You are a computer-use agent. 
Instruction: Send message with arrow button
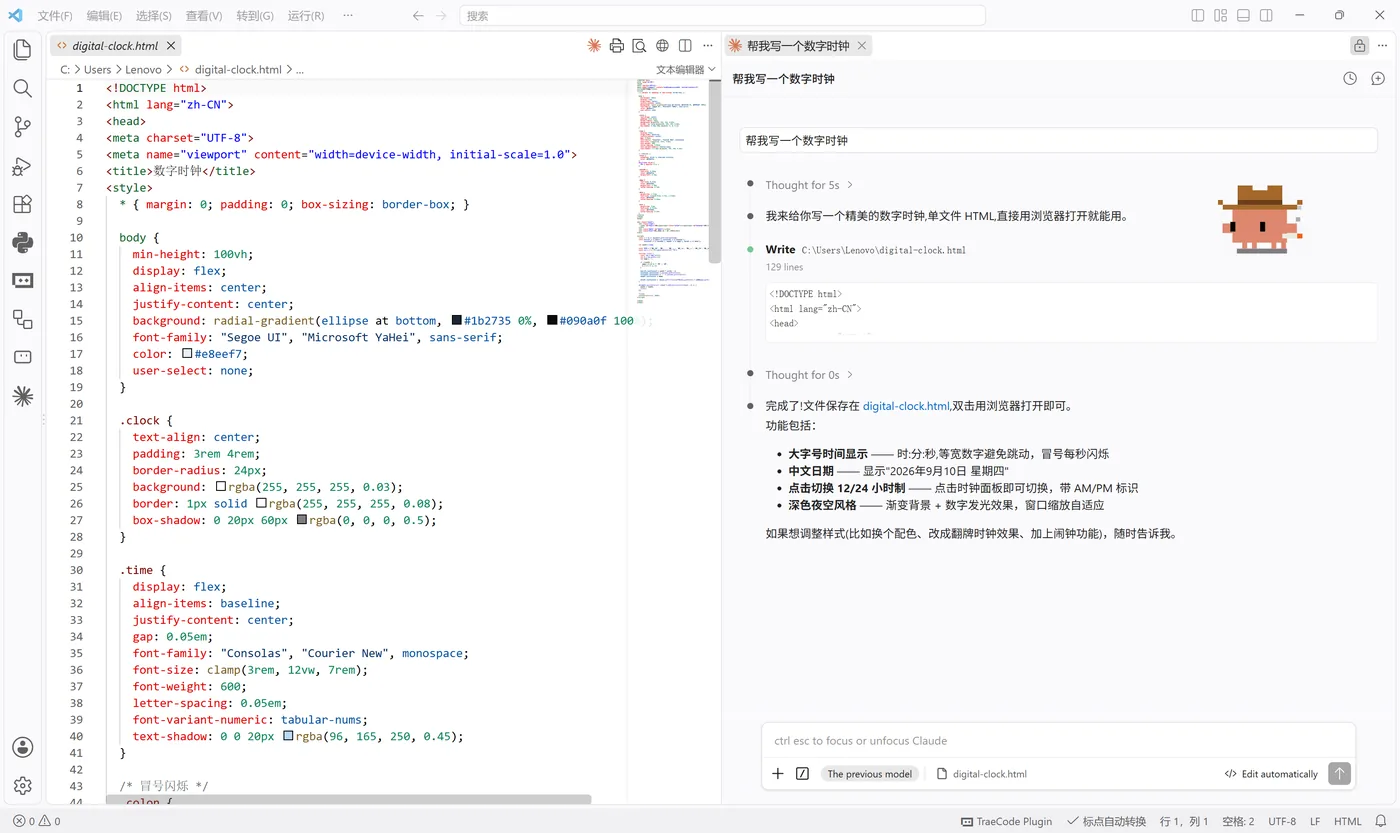pos(1339,773)
